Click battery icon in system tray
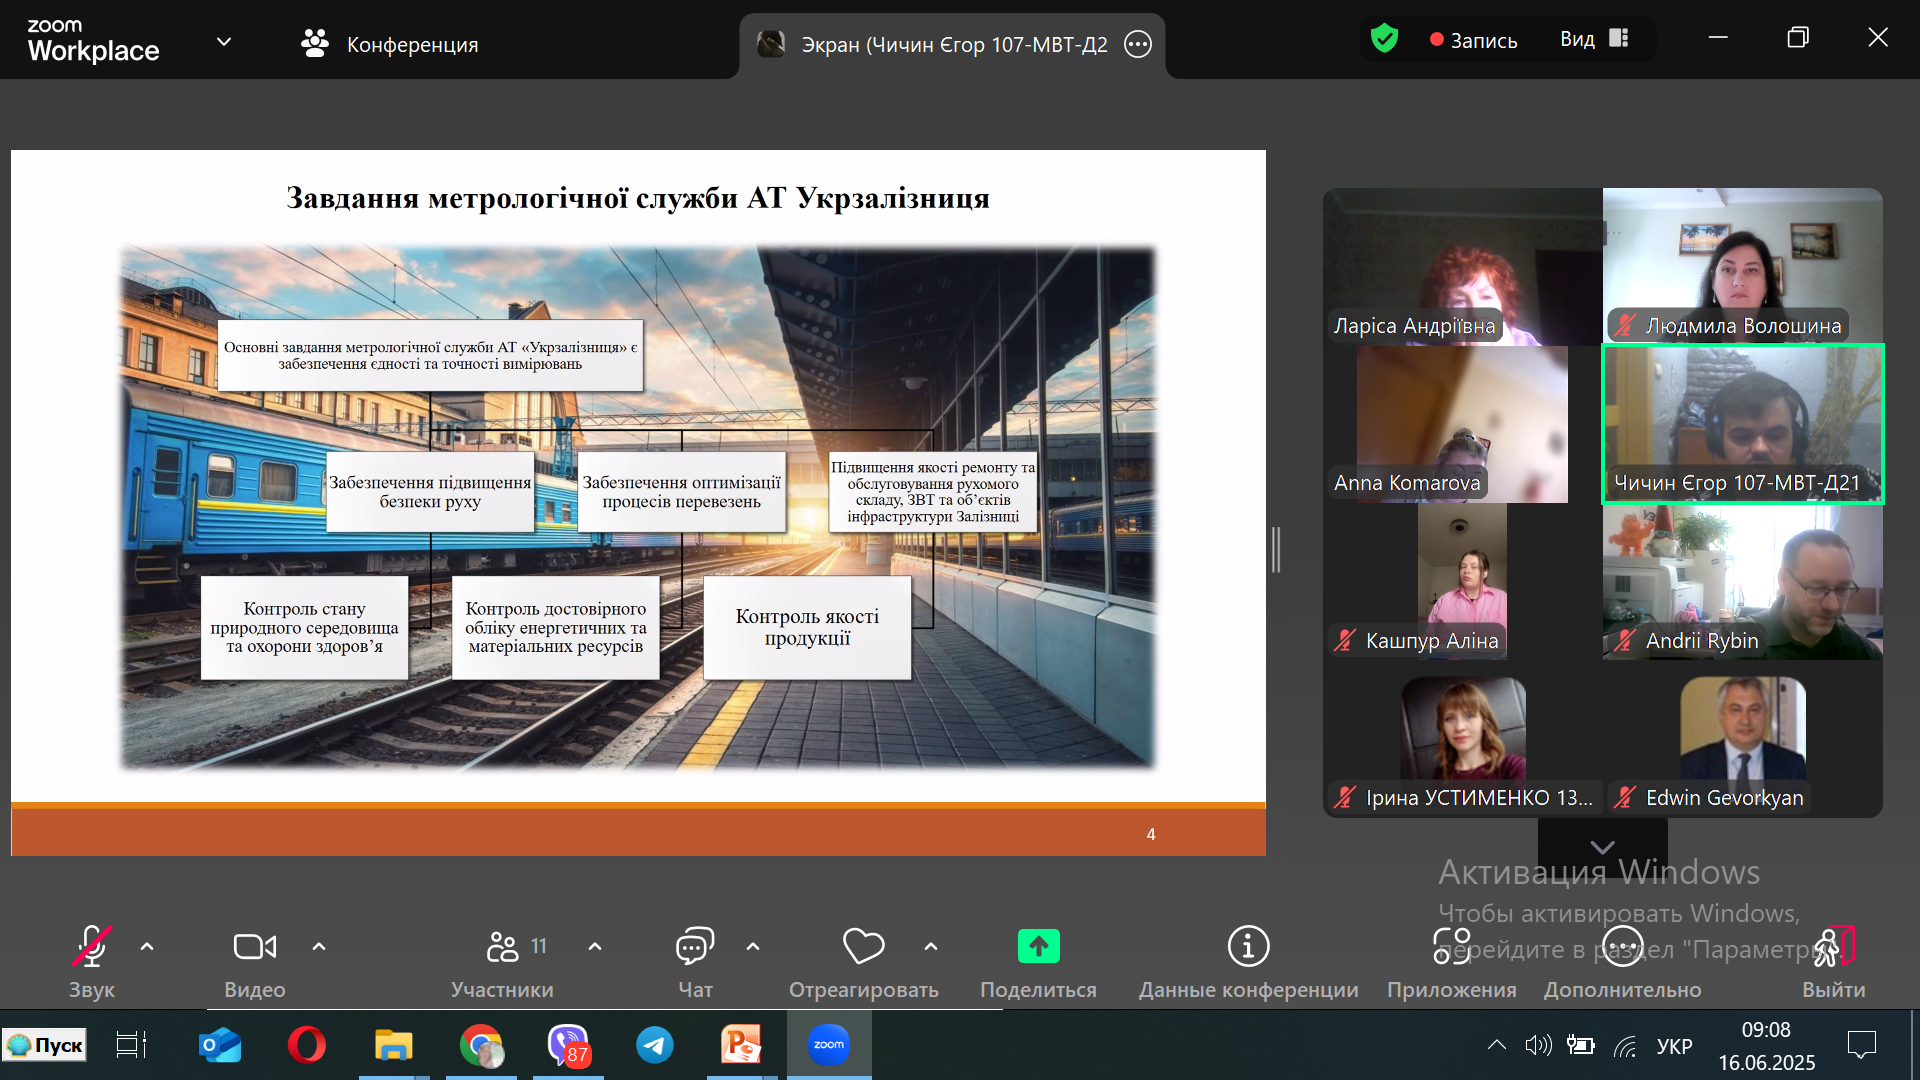The width and height of the screenshot is (1920, 1080). coord(1581,1045)
